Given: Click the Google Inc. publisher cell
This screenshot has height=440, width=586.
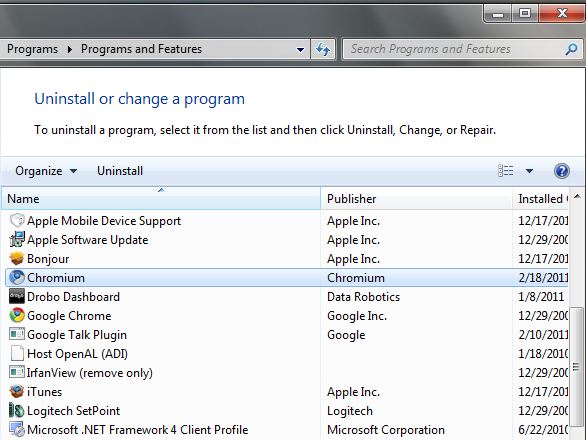Looking at the screenshot, I should [357, 316].
